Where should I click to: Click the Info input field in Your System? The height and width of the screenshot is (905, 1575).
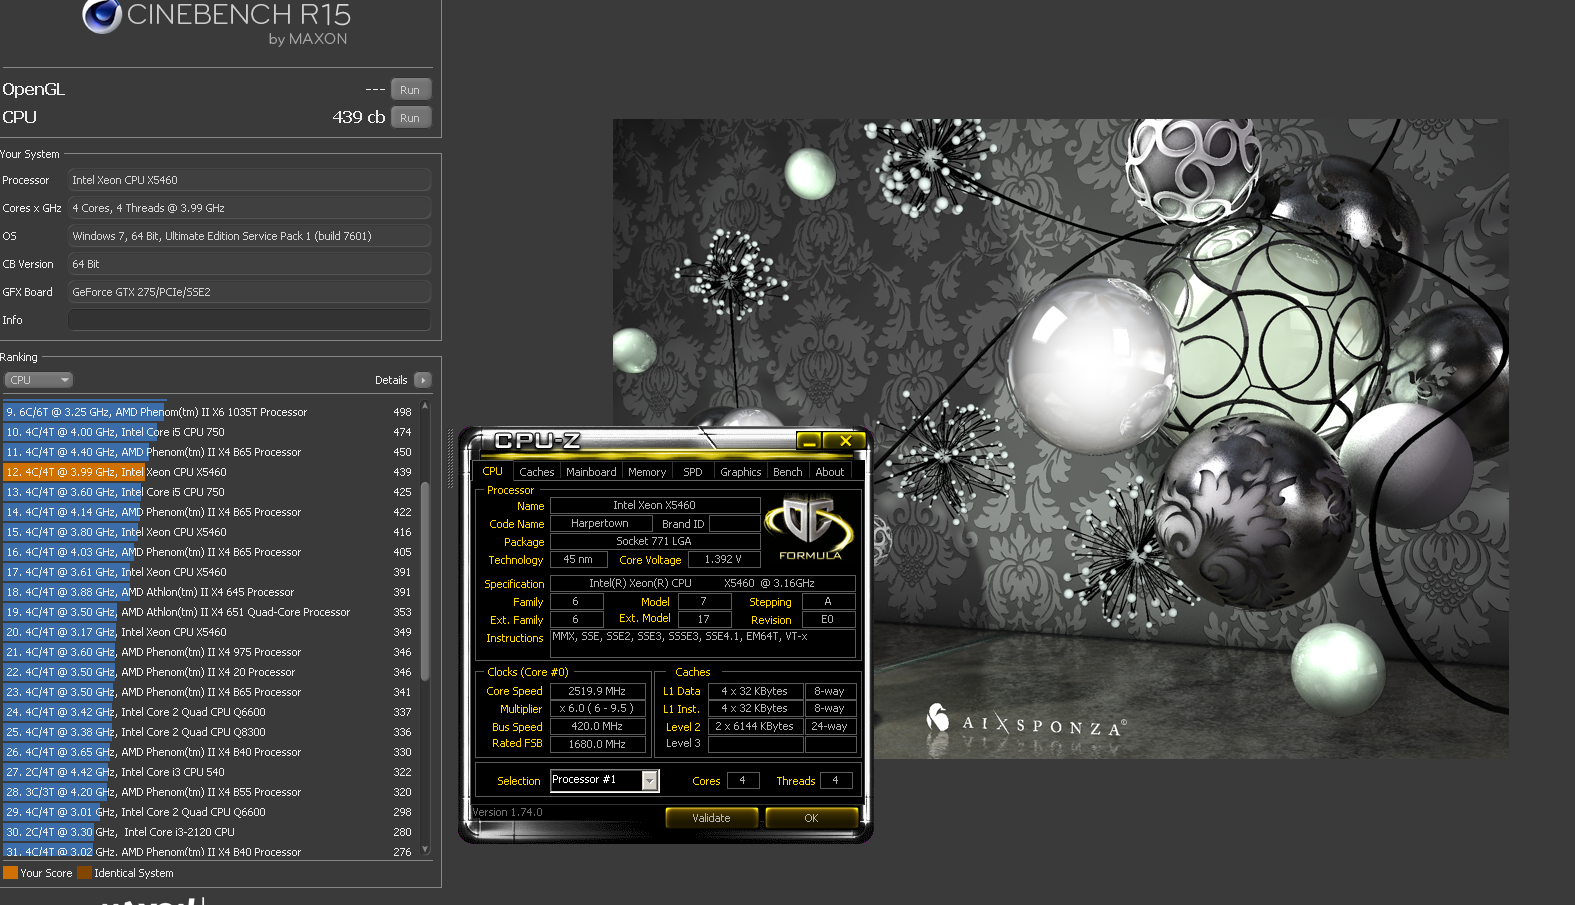pos(249,320)
